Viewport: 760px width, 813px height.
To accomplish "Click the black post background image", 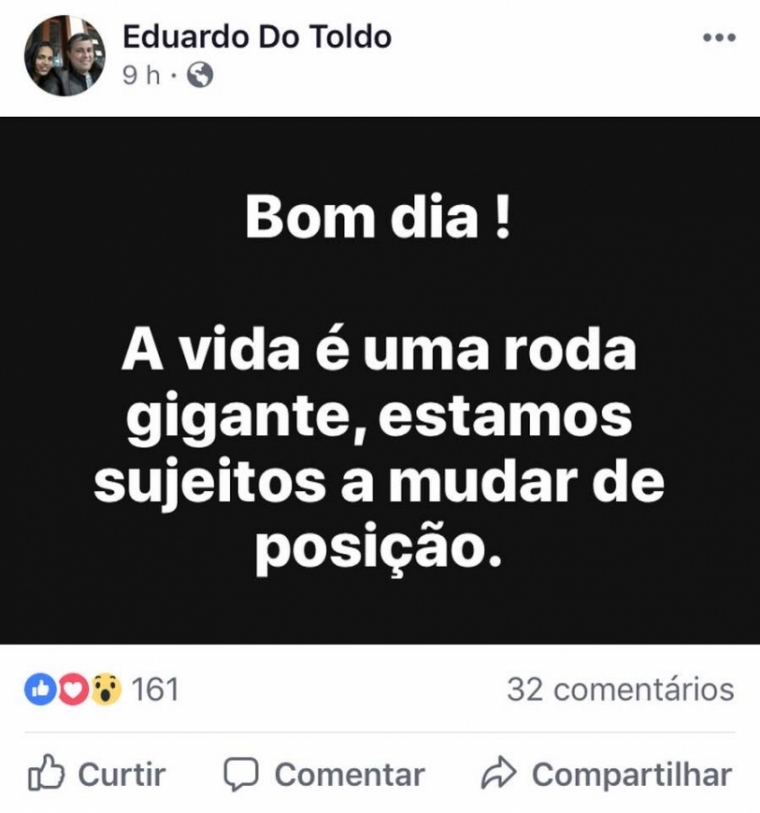I will pyautogui.click(x=380, y=380).
